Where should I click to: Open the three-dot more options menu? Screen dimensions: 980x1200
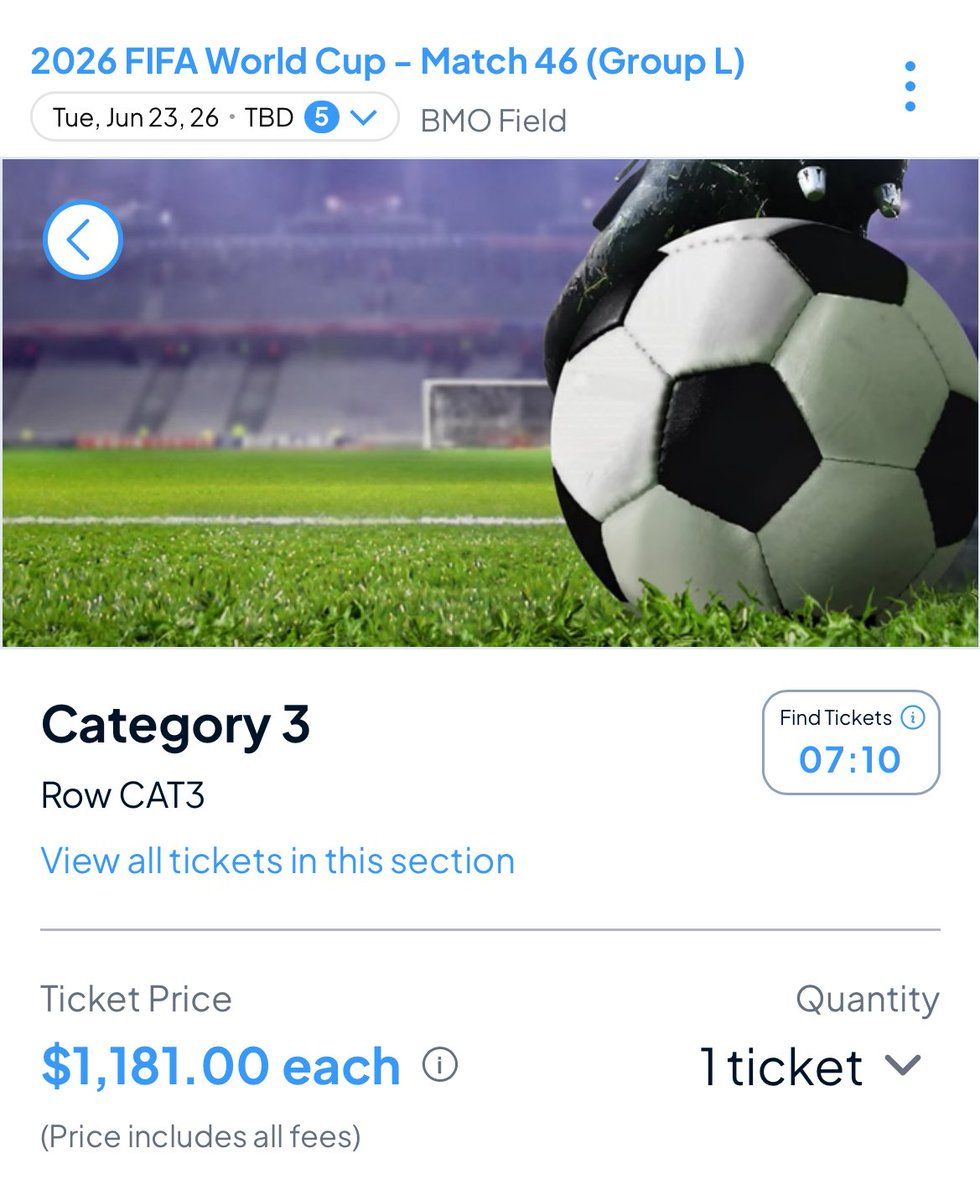click(909, 86)
